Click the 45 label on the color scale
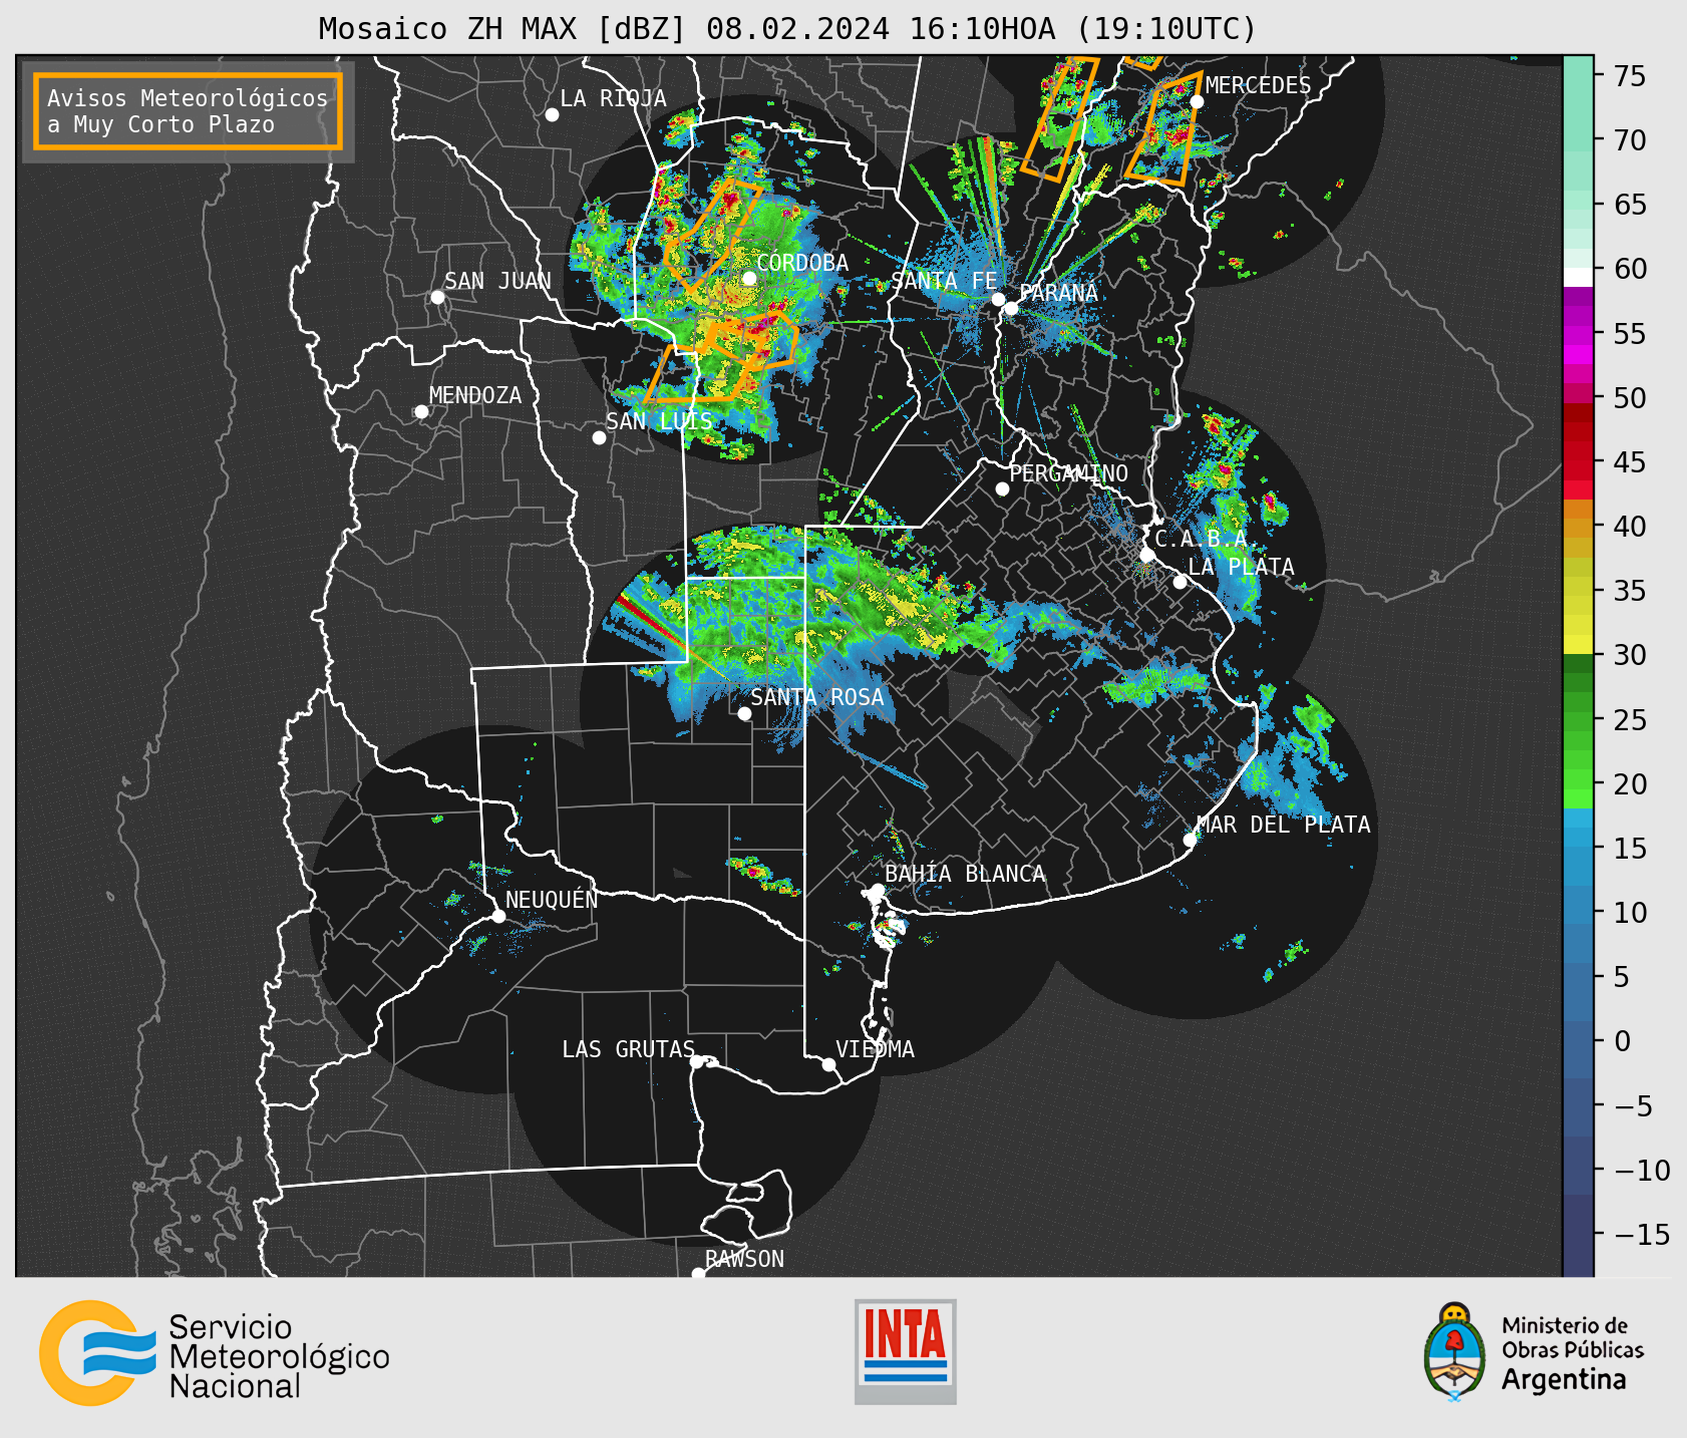 coord(1630,462)
